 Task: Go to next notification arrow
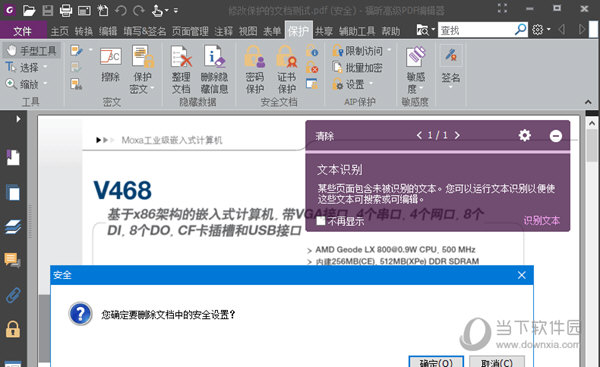pyautogui.click(x=457, y=135)
